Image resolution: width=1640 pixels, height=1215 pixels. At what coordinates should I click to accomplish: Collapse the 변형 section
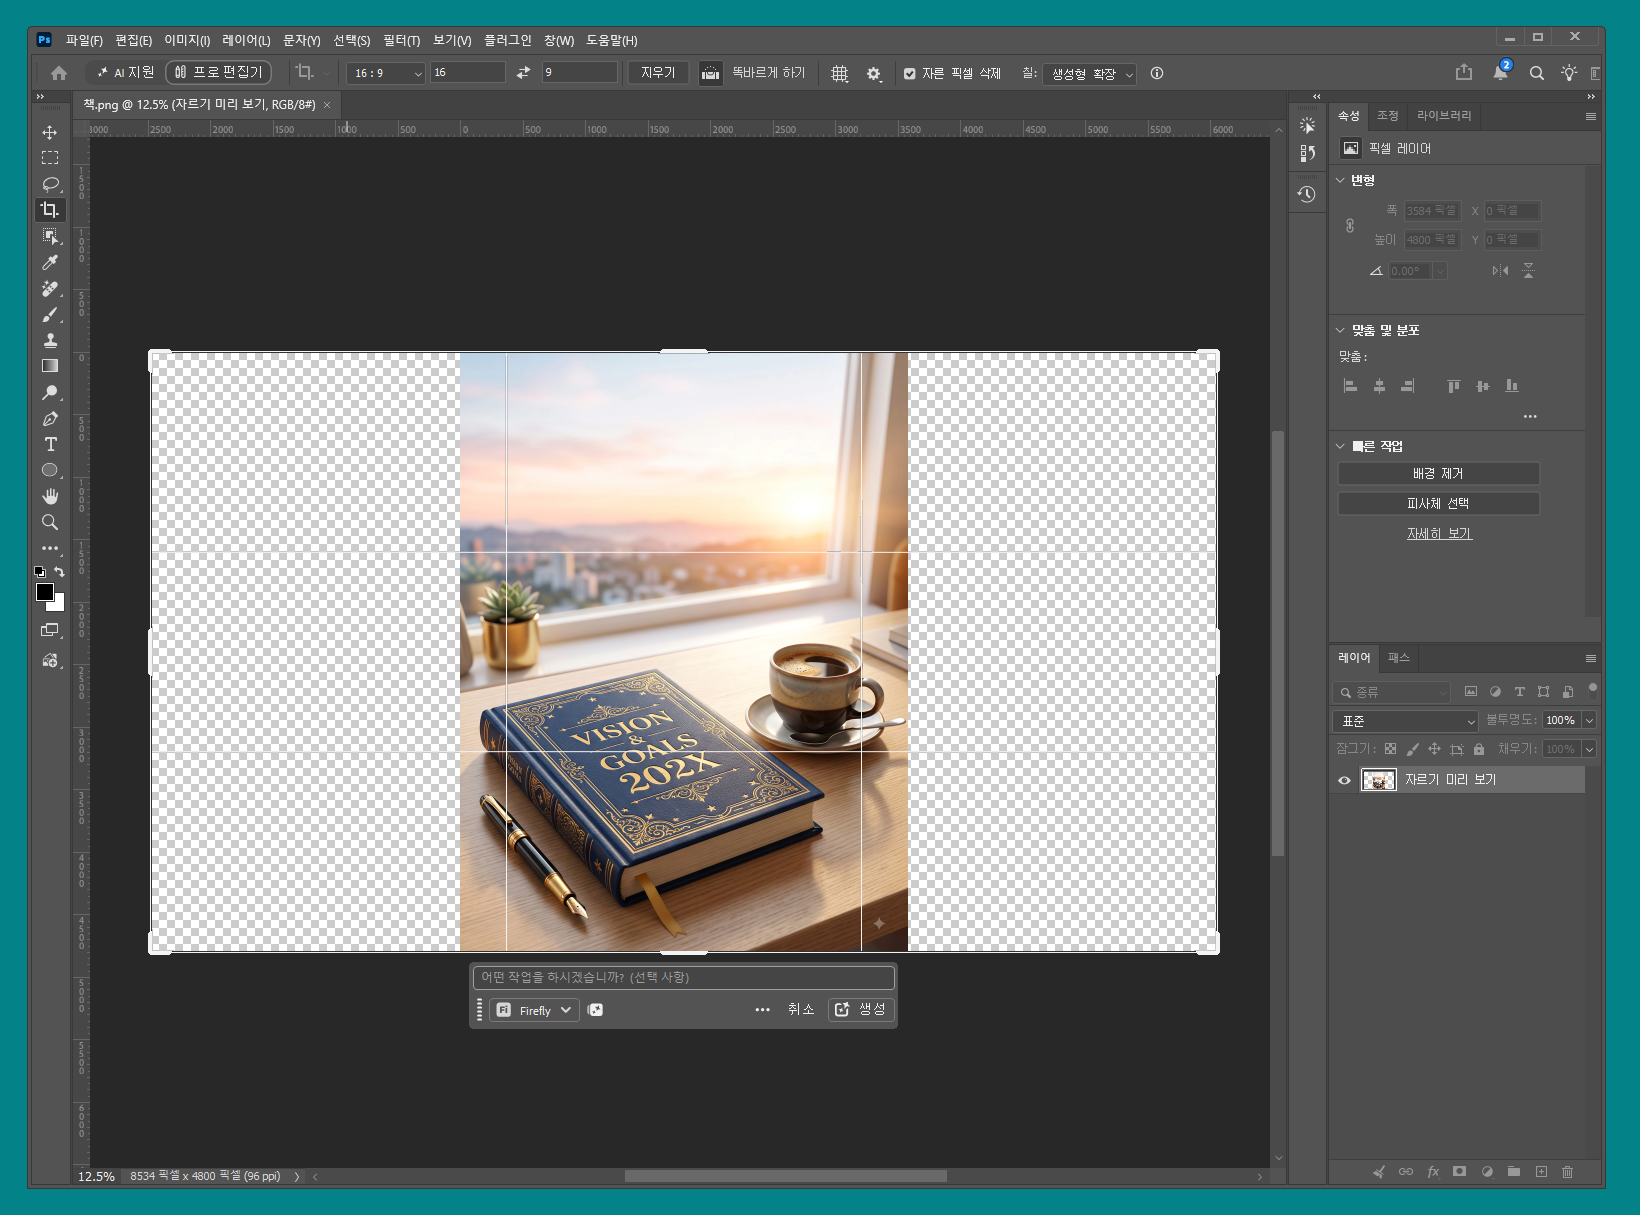pyautogui.click(x=1340, y=180)
